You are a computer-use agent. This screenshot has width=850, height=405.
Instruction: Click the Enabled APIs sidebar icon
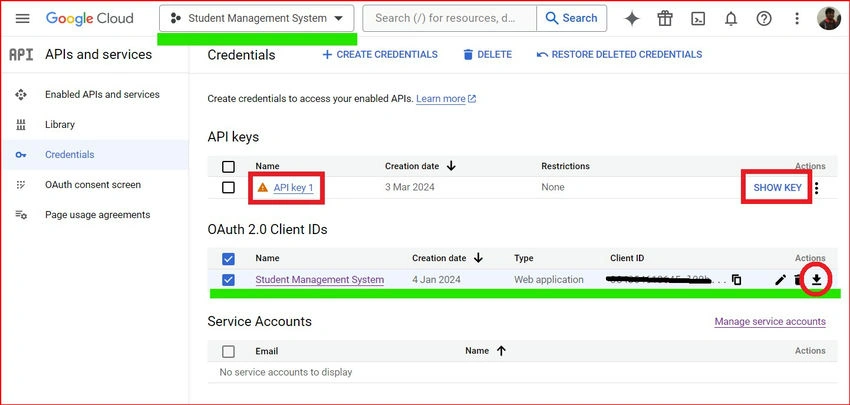tap(21, 95)
